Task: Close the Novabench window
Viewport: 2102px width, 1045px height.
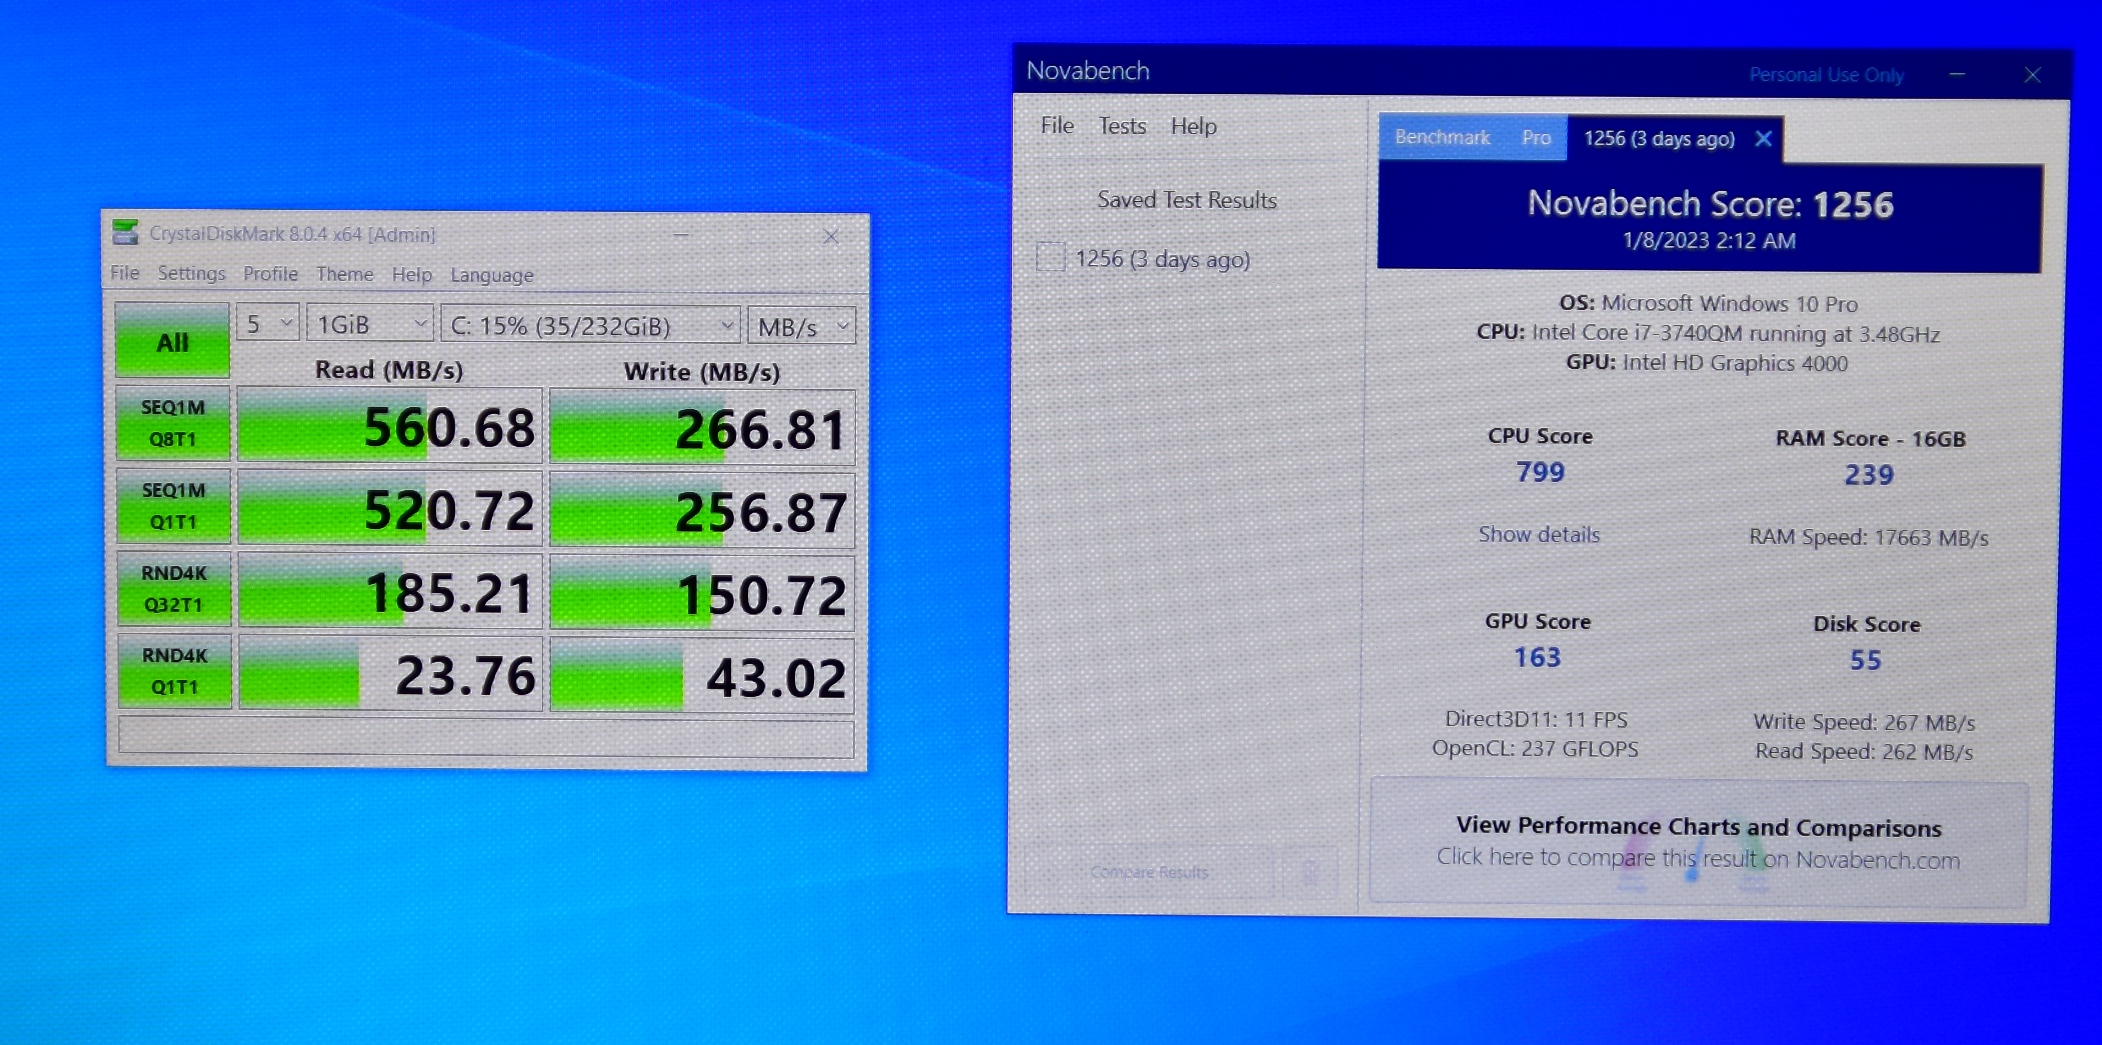Action: tap(2031, 75)
